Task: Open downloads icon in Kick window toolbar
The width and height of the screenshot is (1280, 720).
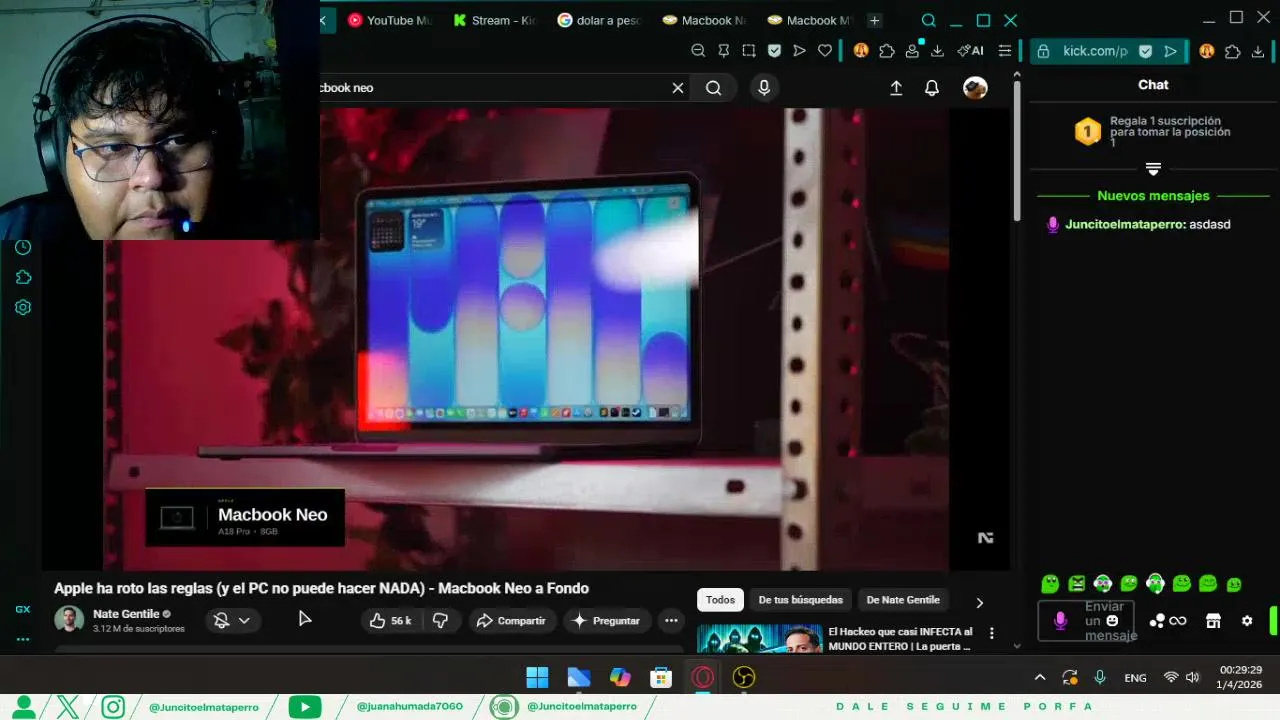Action: coord(1258,51)
